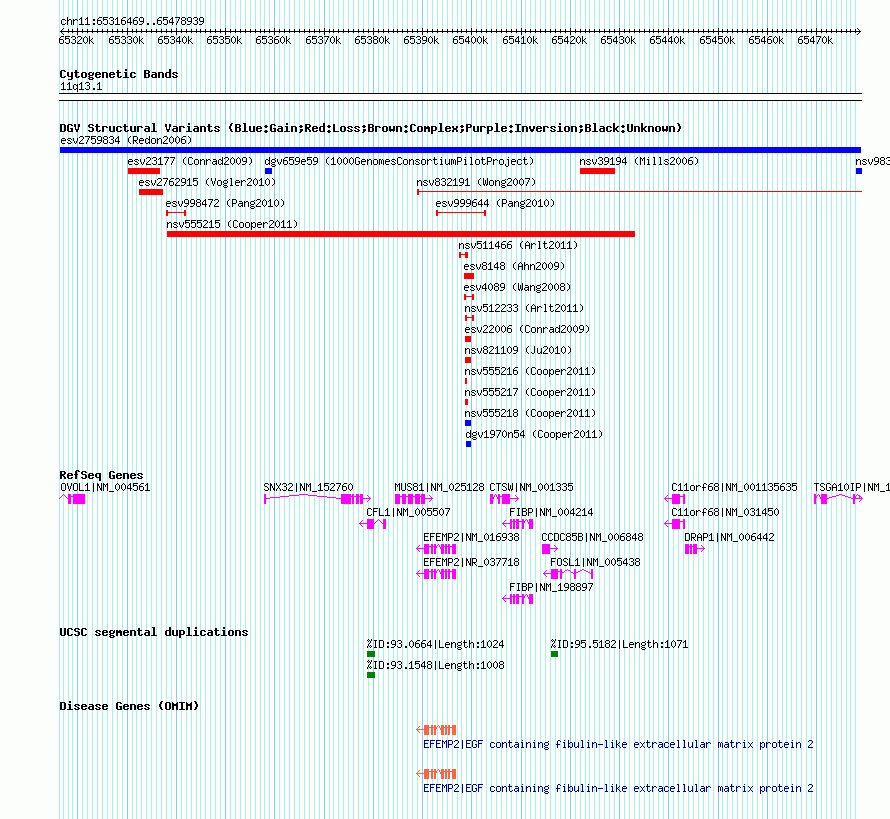Select the nsv555216 Cooper2011 small red marker
Viewport: 890px width, 819px height.
[466, 381]
